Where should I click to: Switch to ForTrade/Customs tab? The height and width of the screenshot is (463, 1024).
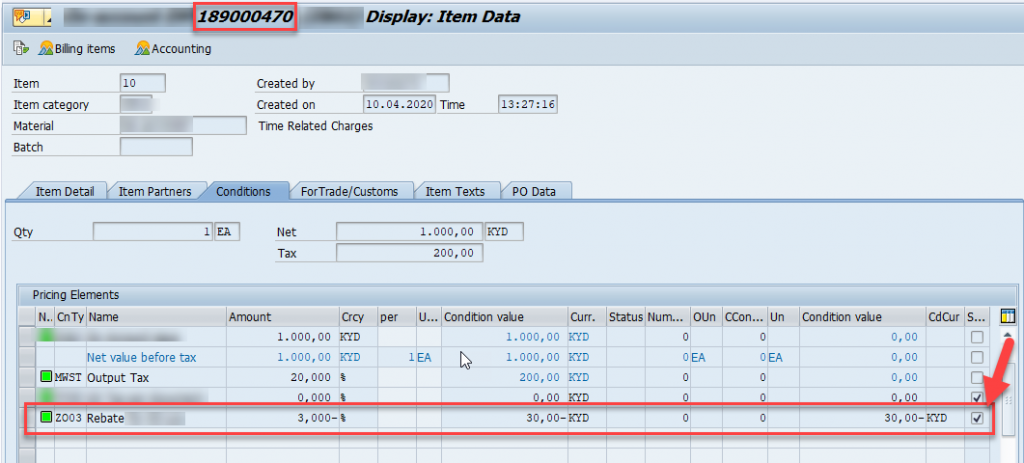click(349, 191)
